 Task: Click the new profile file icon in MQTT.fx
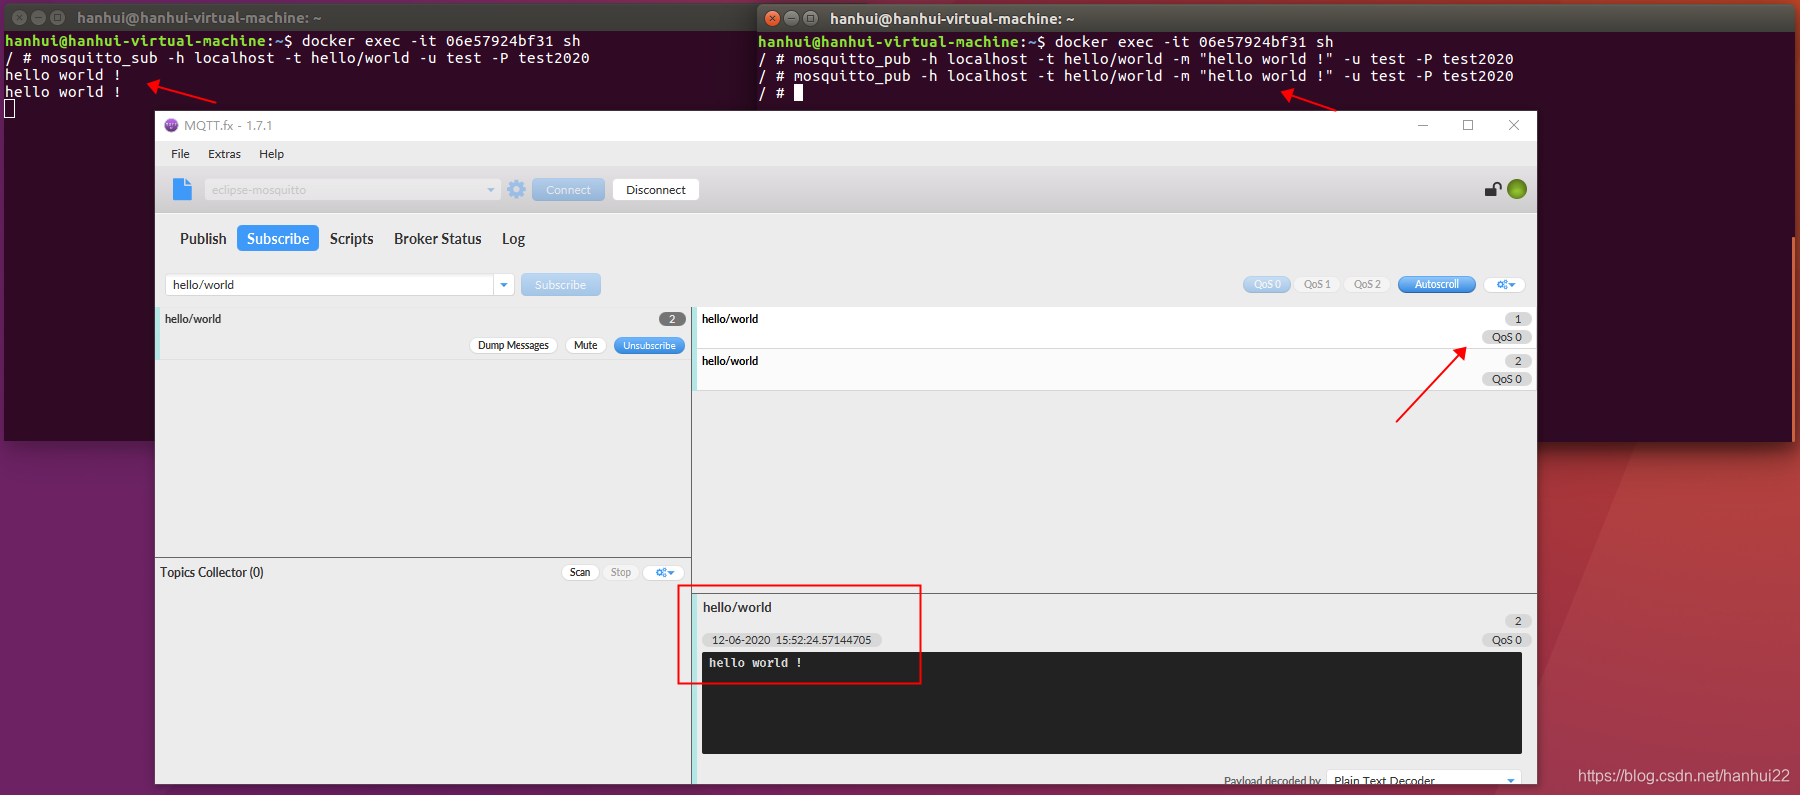182,189
